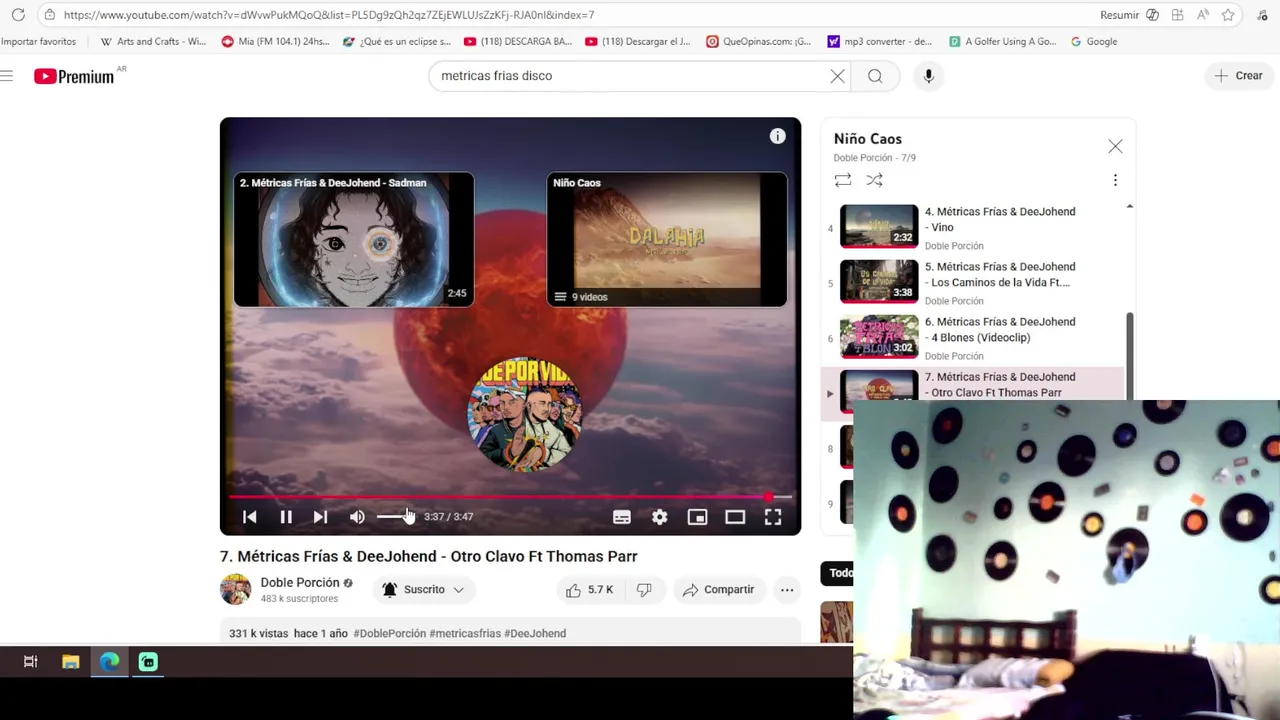Click the browser address bar URL
This screenshot has height=720, width=1280.
(329, 15)
